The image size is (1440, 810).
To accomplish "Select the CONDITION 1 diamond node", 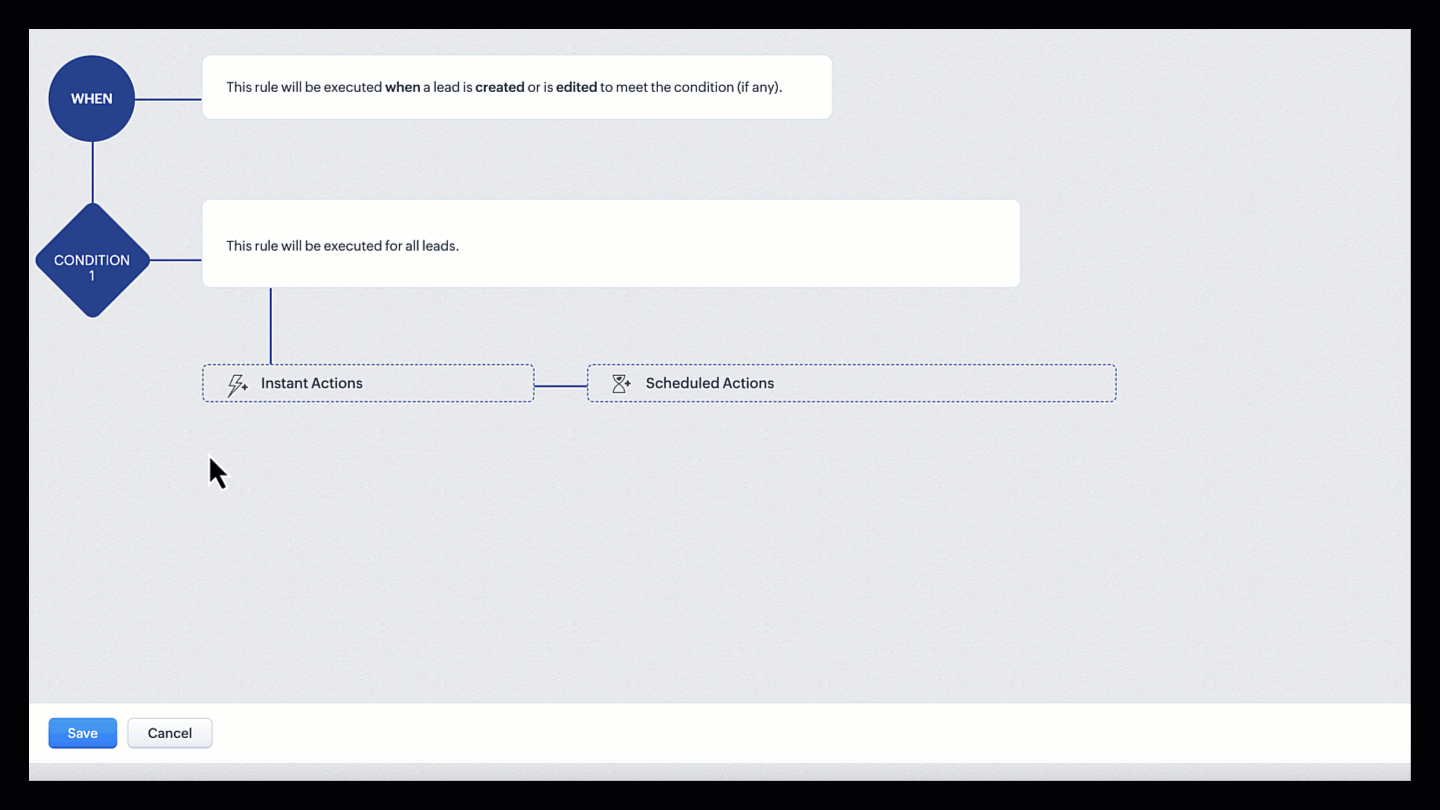I will point(92,261).
